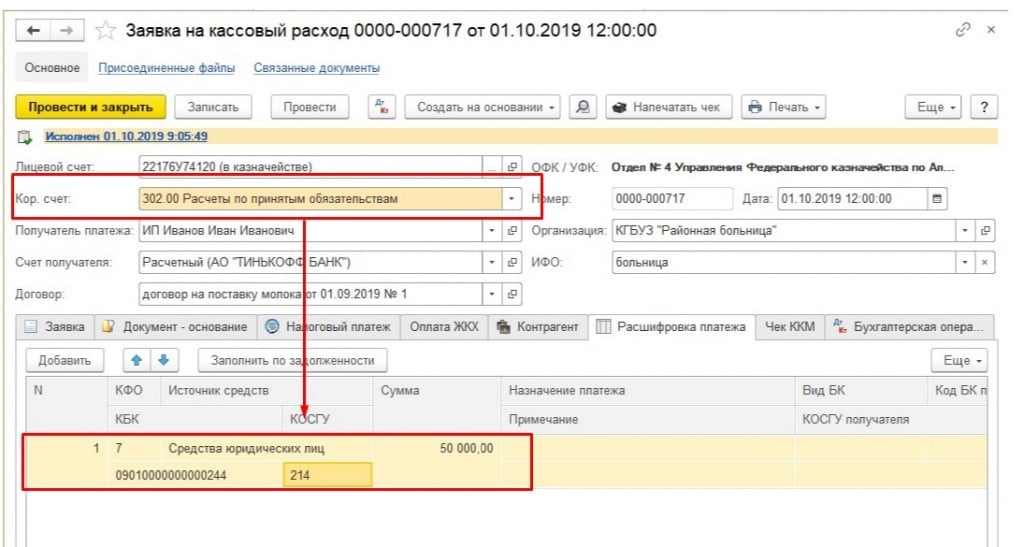Add document to favorites with star icon
Viewport: 1024px width, 547px height.
(105, 31)
